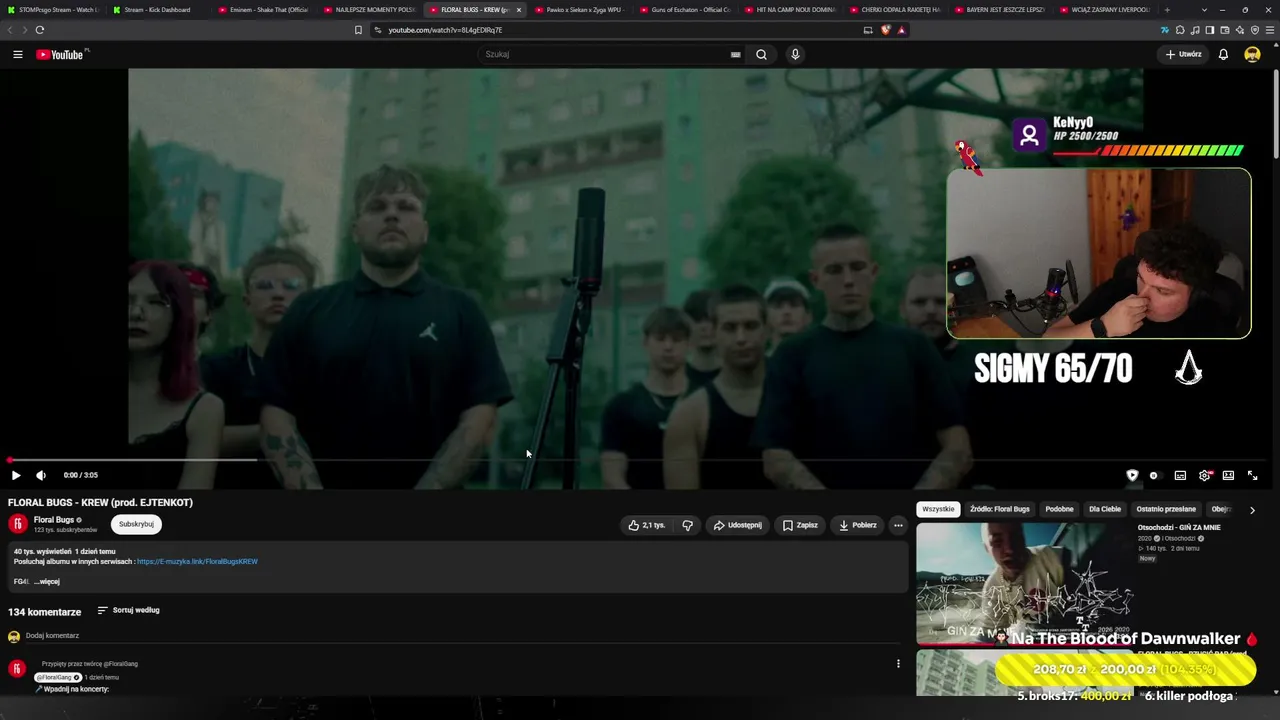Select the Źródło: Floral Bugs chip
1280x720 pixels.
(x=999, y=509)
